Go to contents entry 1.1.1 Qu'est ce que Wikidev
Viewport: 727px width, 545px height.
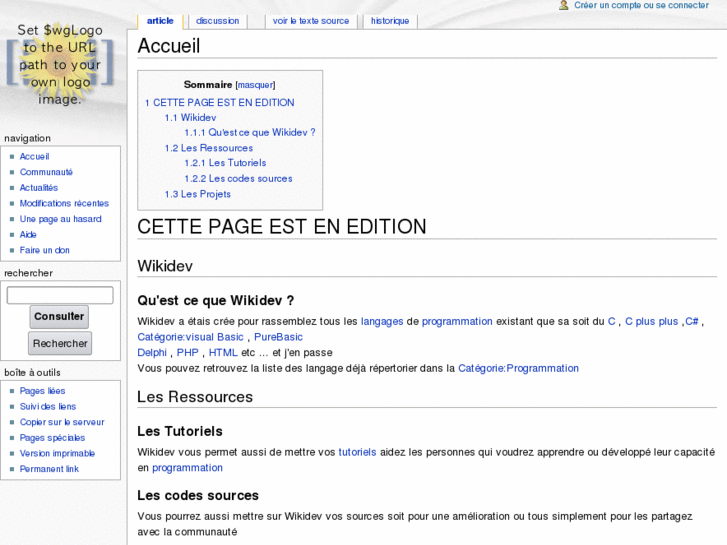point(250,133)
